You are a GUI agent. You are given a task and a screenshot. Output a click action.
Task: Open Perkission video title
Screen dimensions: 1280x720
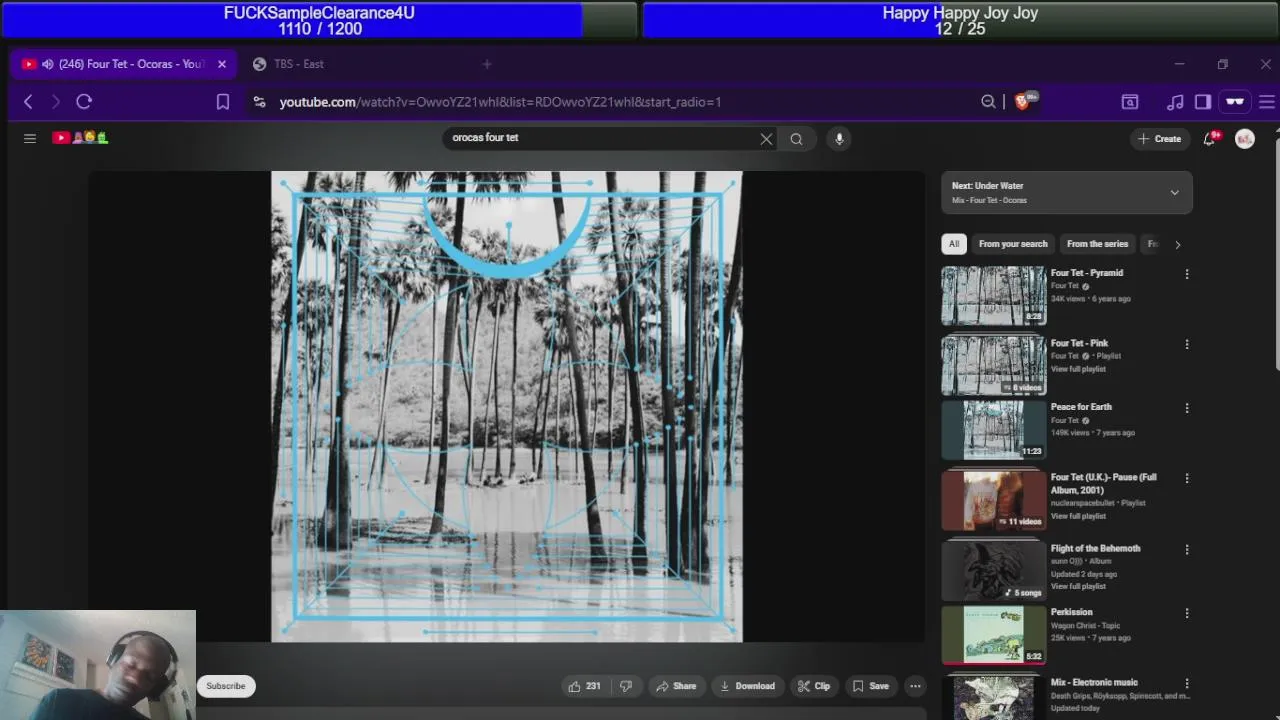tap(1071, 612)
